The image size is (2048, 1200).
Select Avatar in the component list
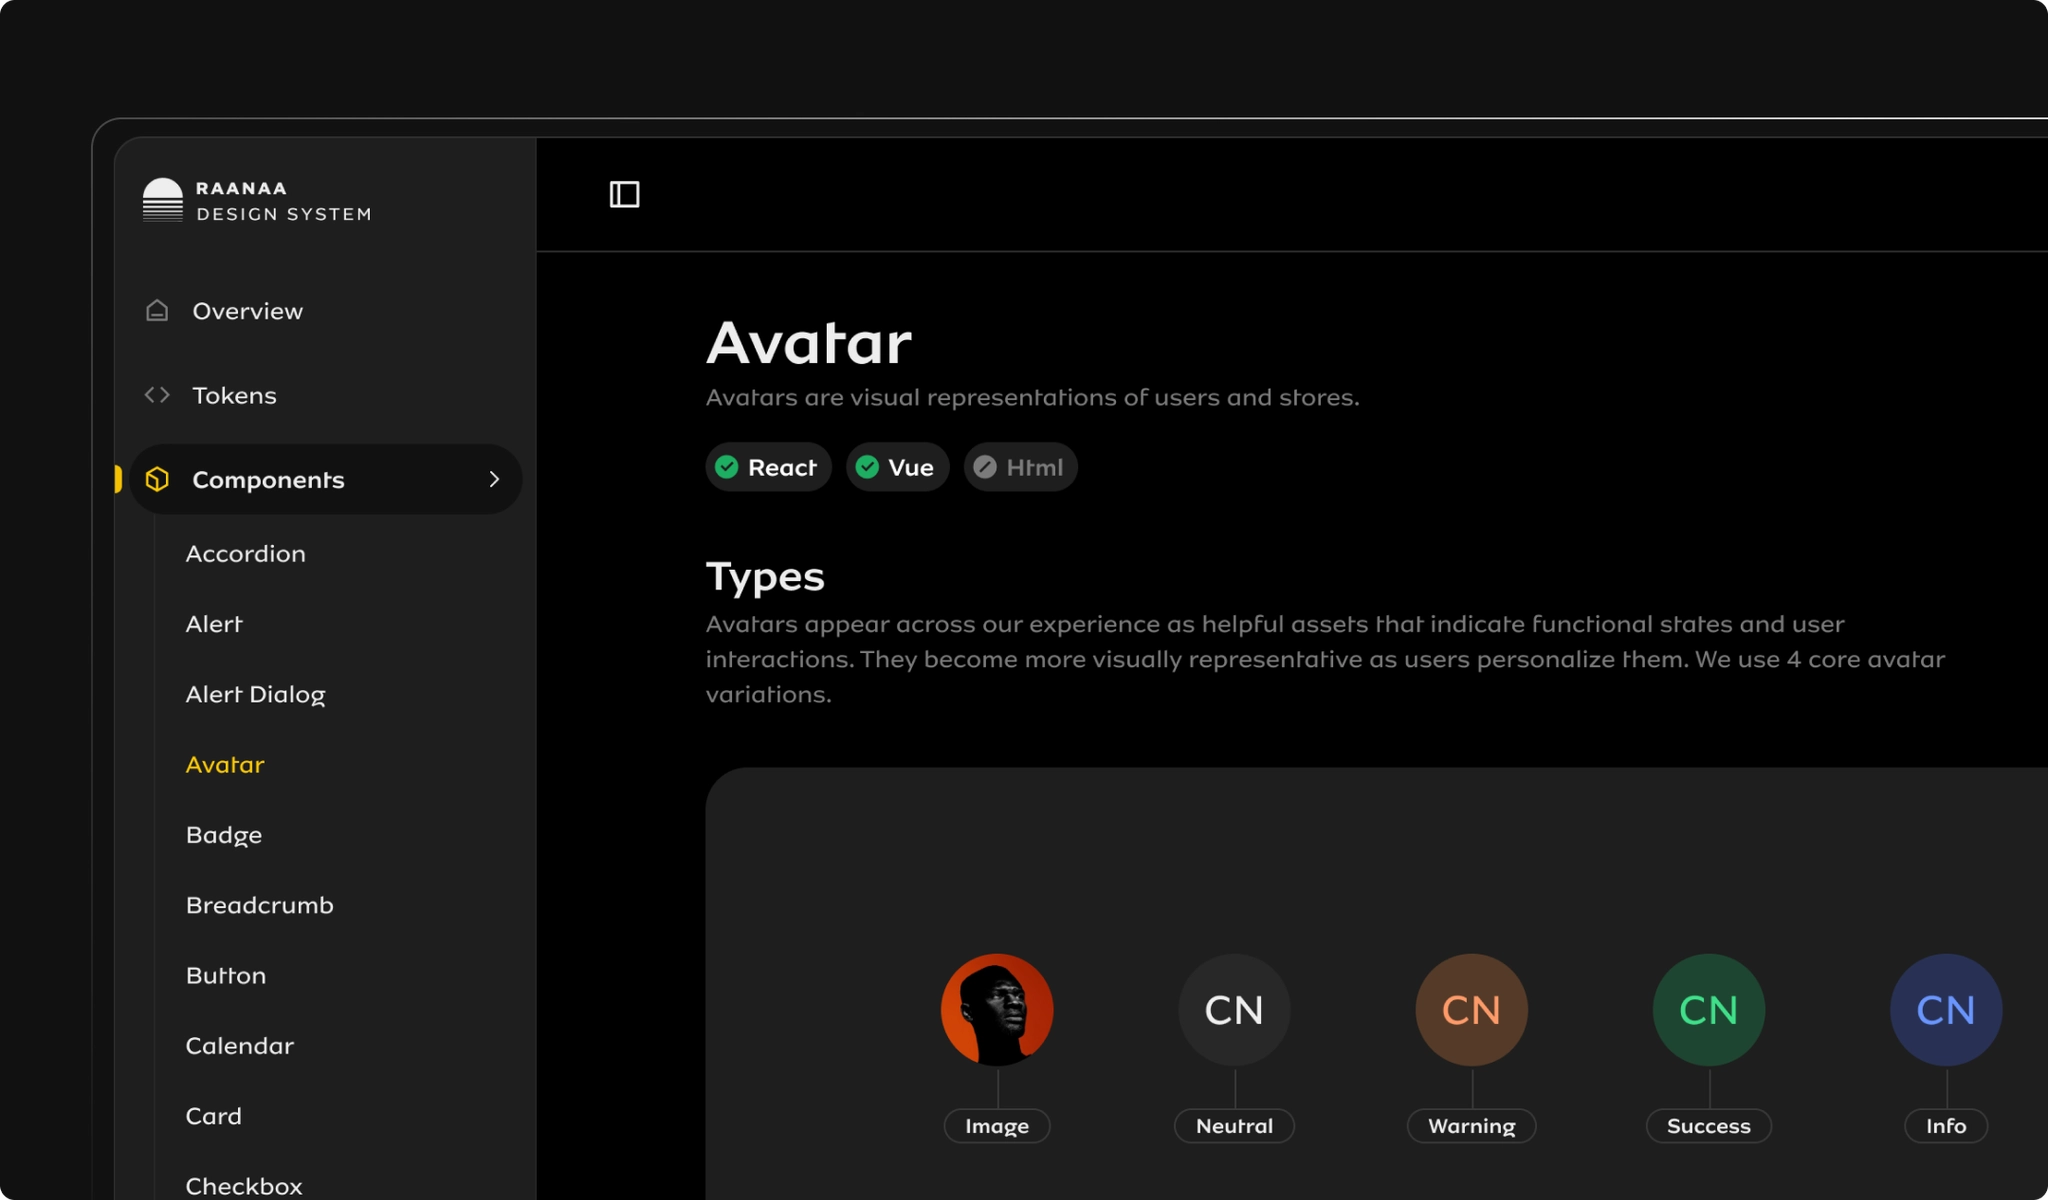225,765
